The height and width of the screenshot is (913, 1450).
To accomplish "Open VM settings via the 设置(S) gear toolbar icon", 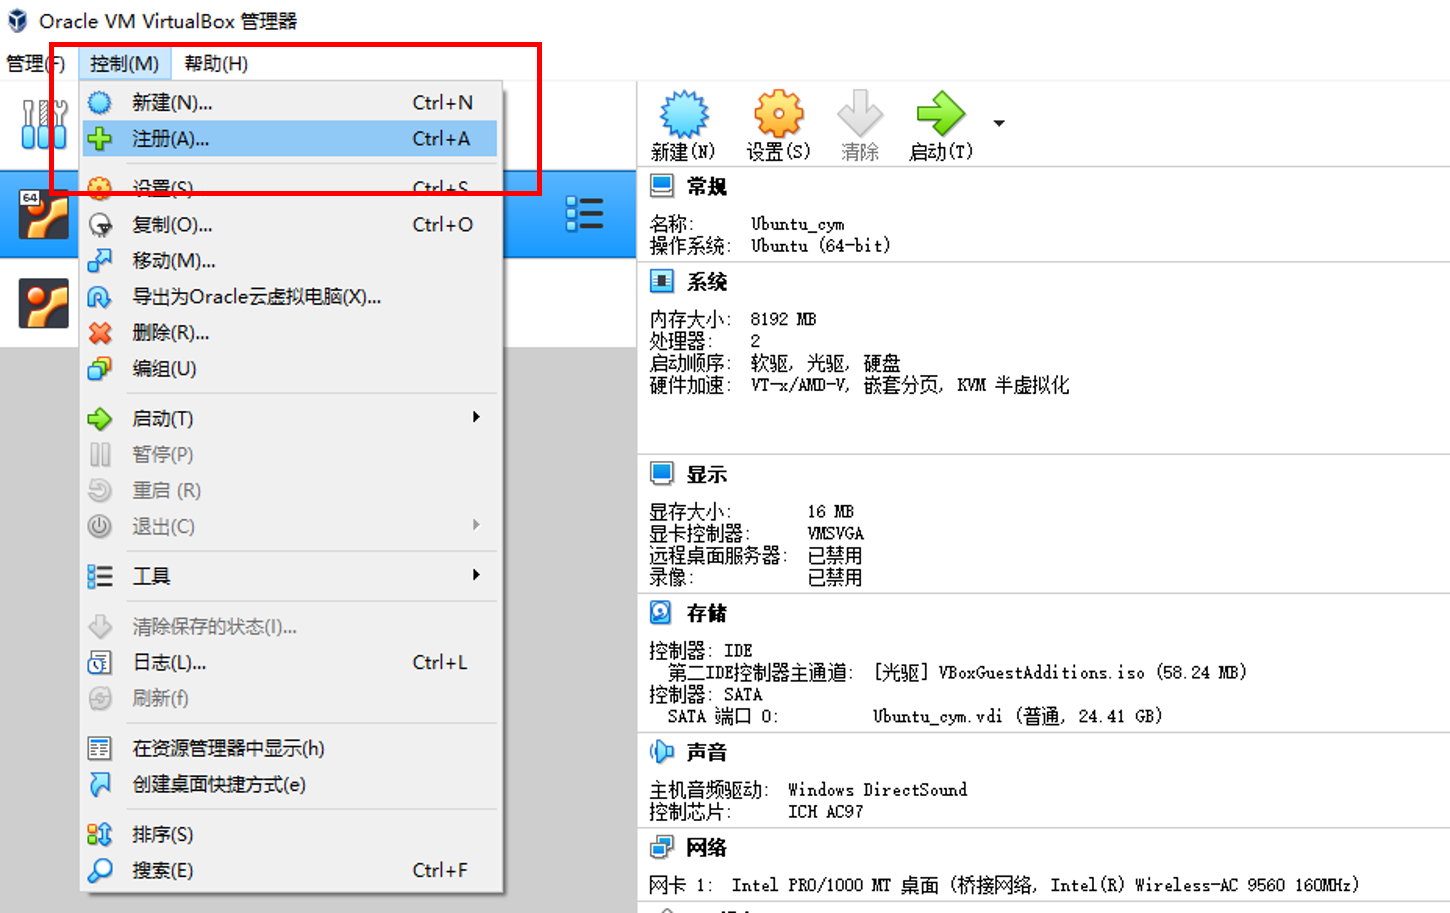I will [x=778, y=115].
